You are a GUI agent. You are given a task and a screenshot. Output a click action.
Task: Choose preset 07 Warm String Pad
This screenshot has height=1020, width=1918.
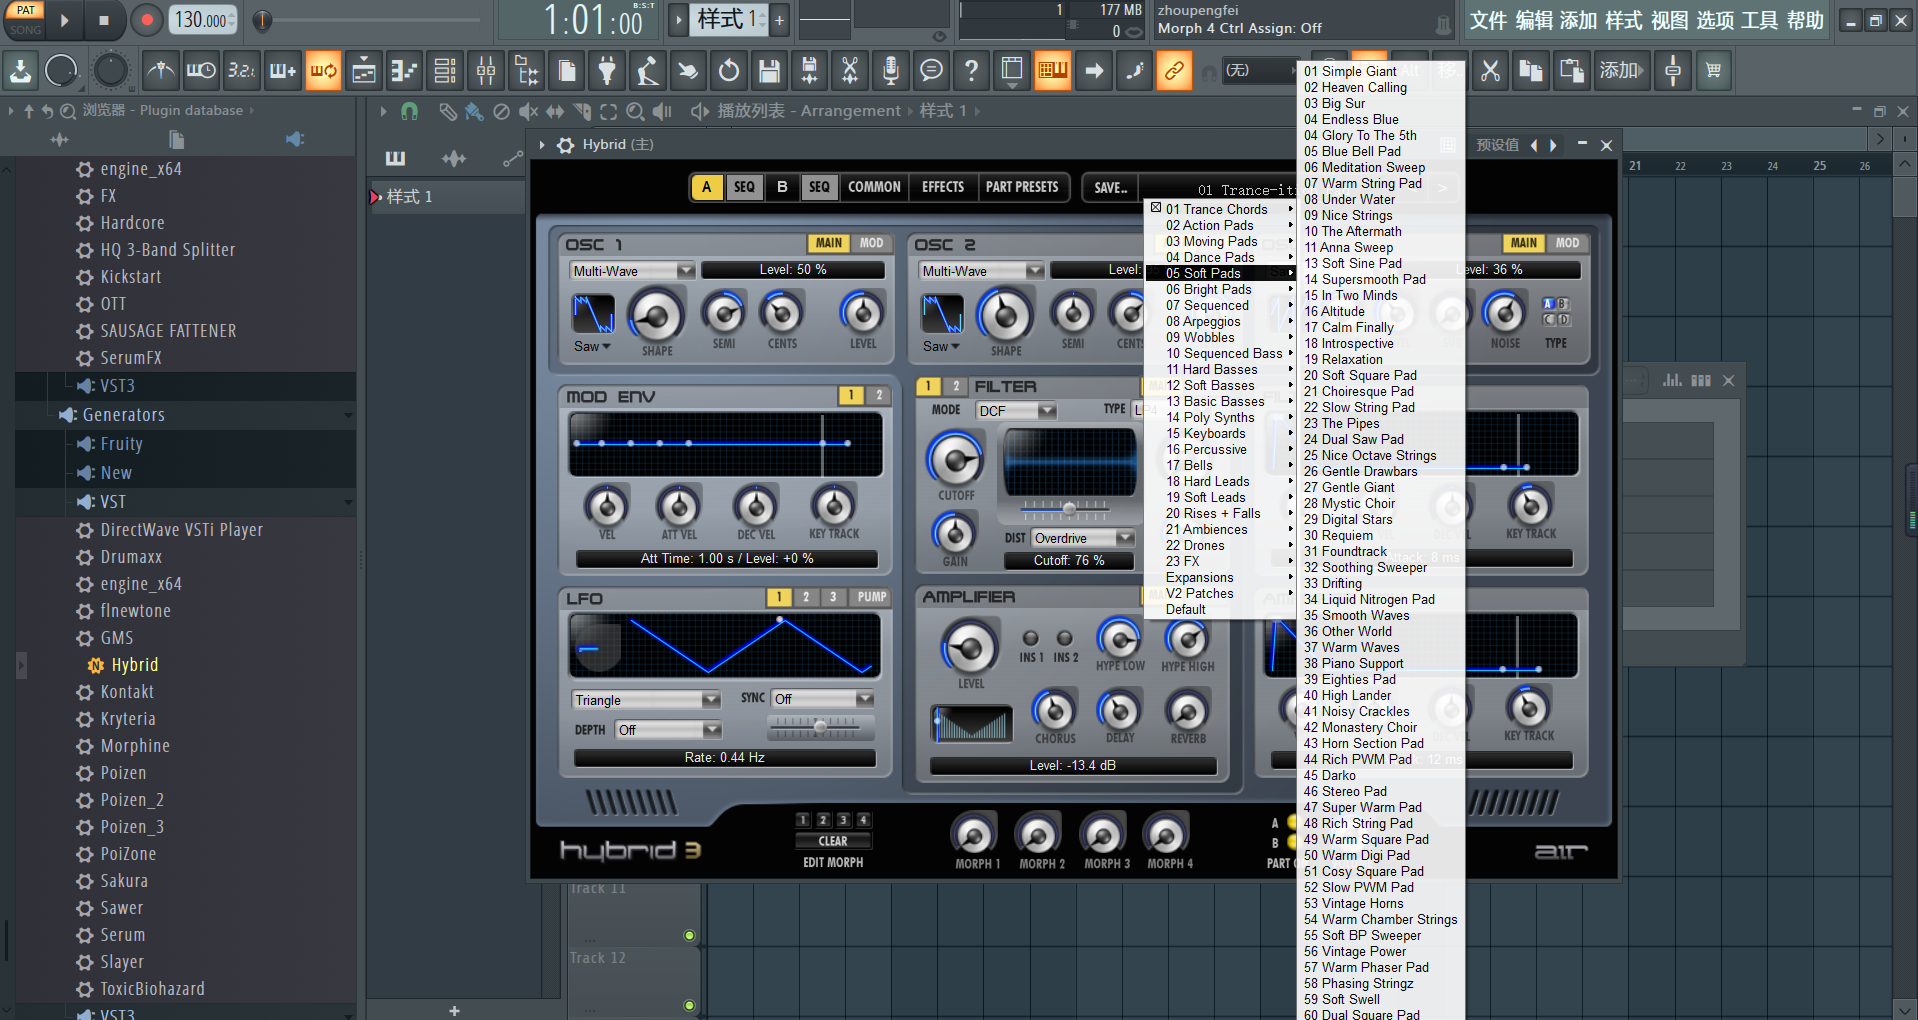click(1380, 183)
